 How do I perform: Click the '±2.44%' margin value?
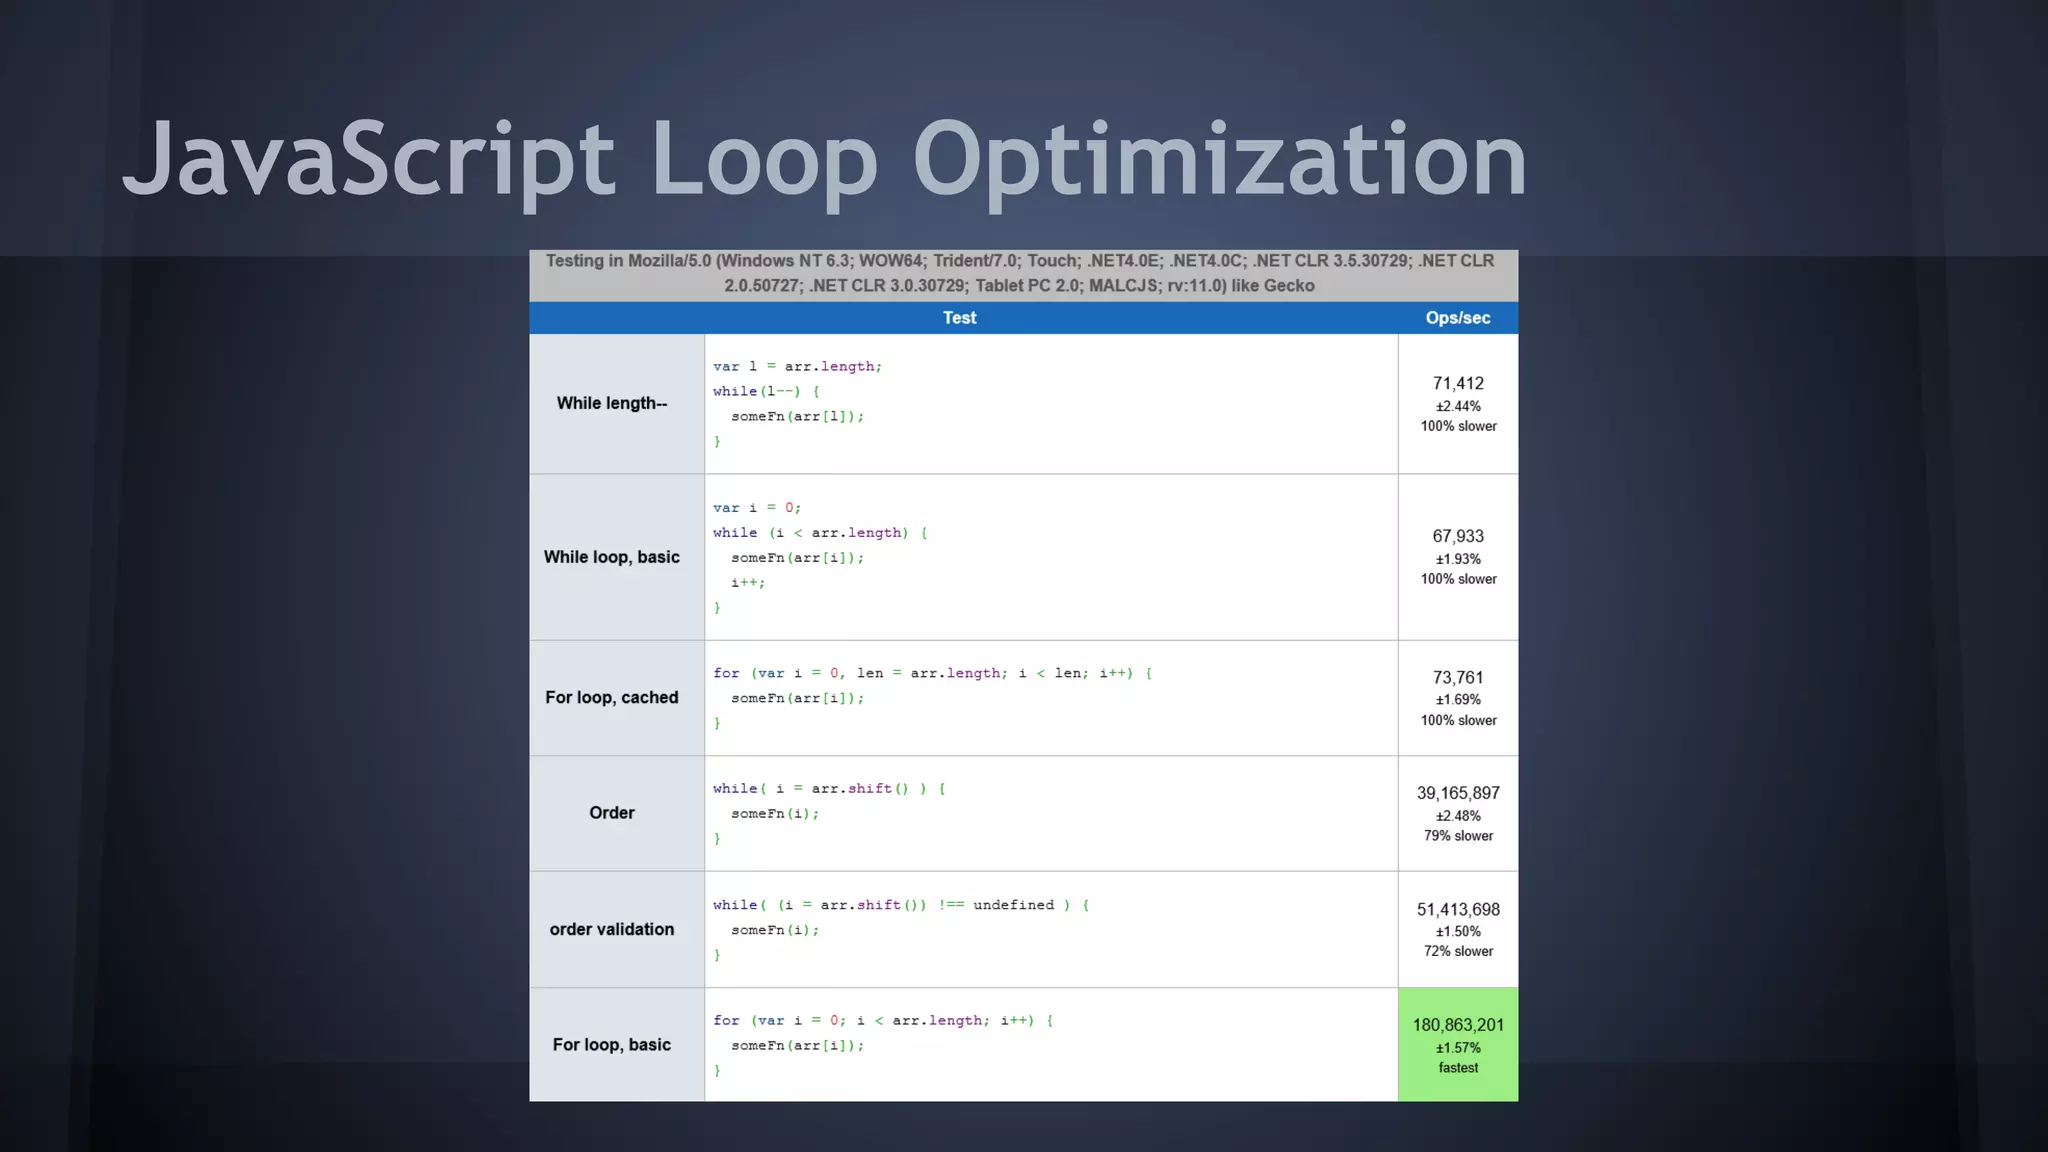click(x=1458, y=406)
